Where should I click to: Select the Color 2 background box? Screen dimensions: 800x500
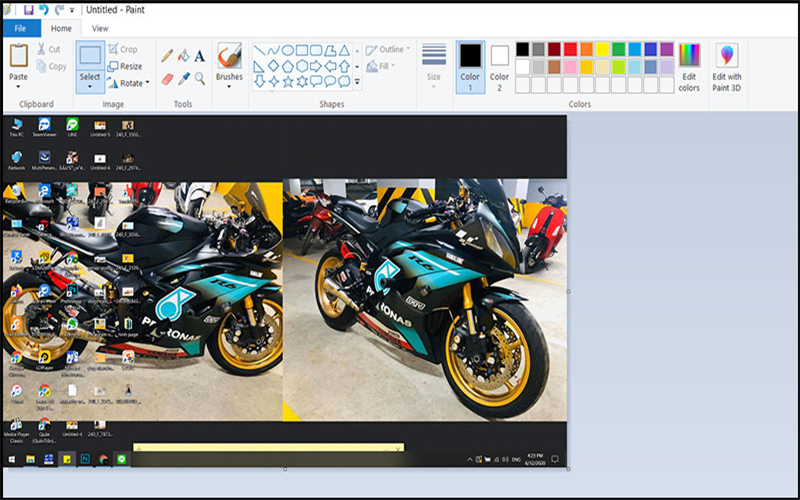(x=499, y=67)
